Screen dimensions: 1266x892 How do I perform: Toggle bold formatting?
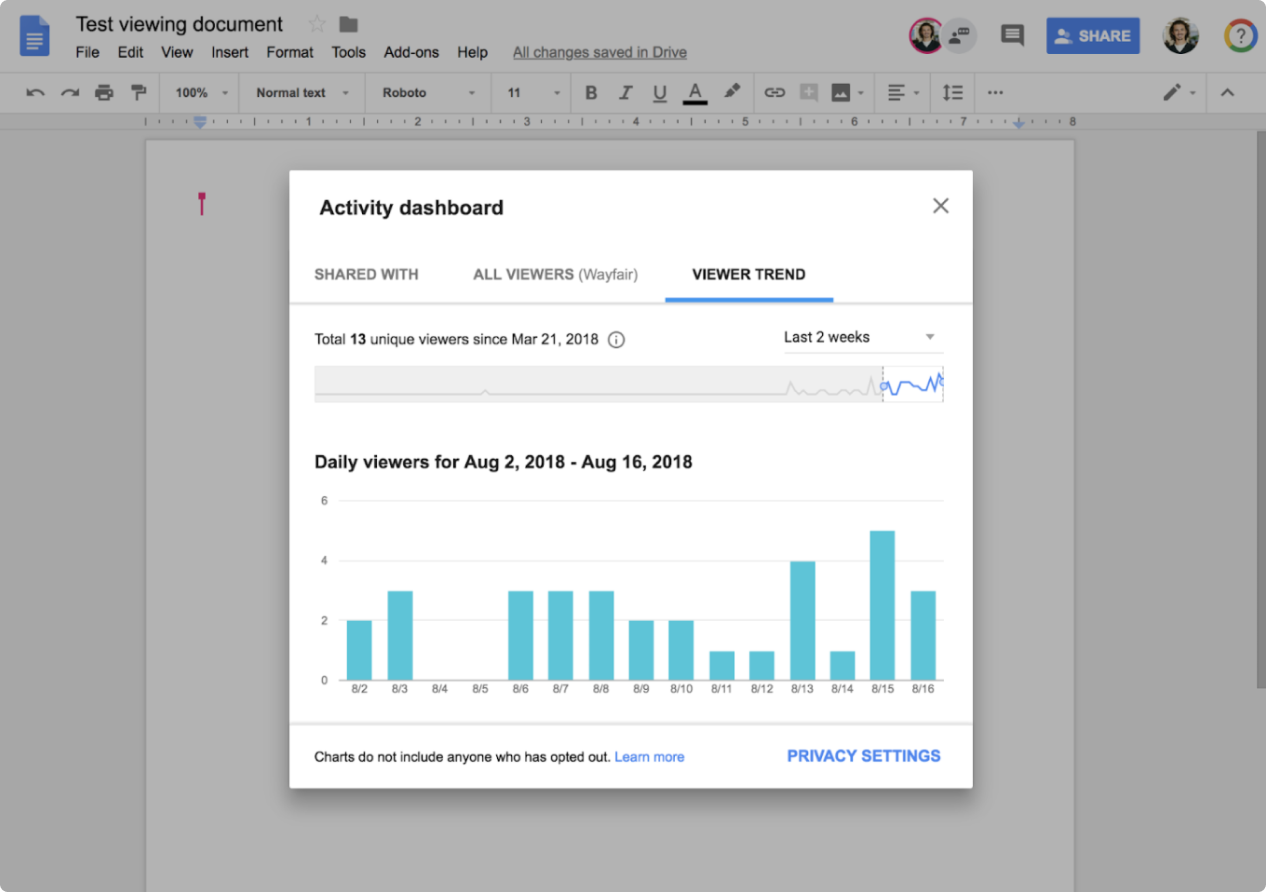[591, 93]
